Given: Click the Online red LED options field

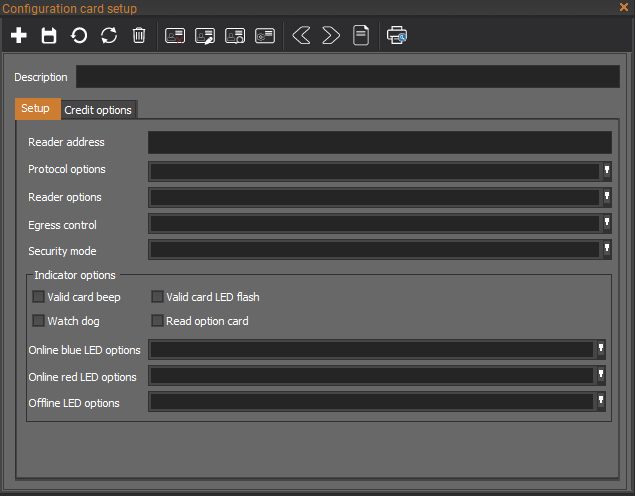Looking at the screenshot, I should click(377, 375).
